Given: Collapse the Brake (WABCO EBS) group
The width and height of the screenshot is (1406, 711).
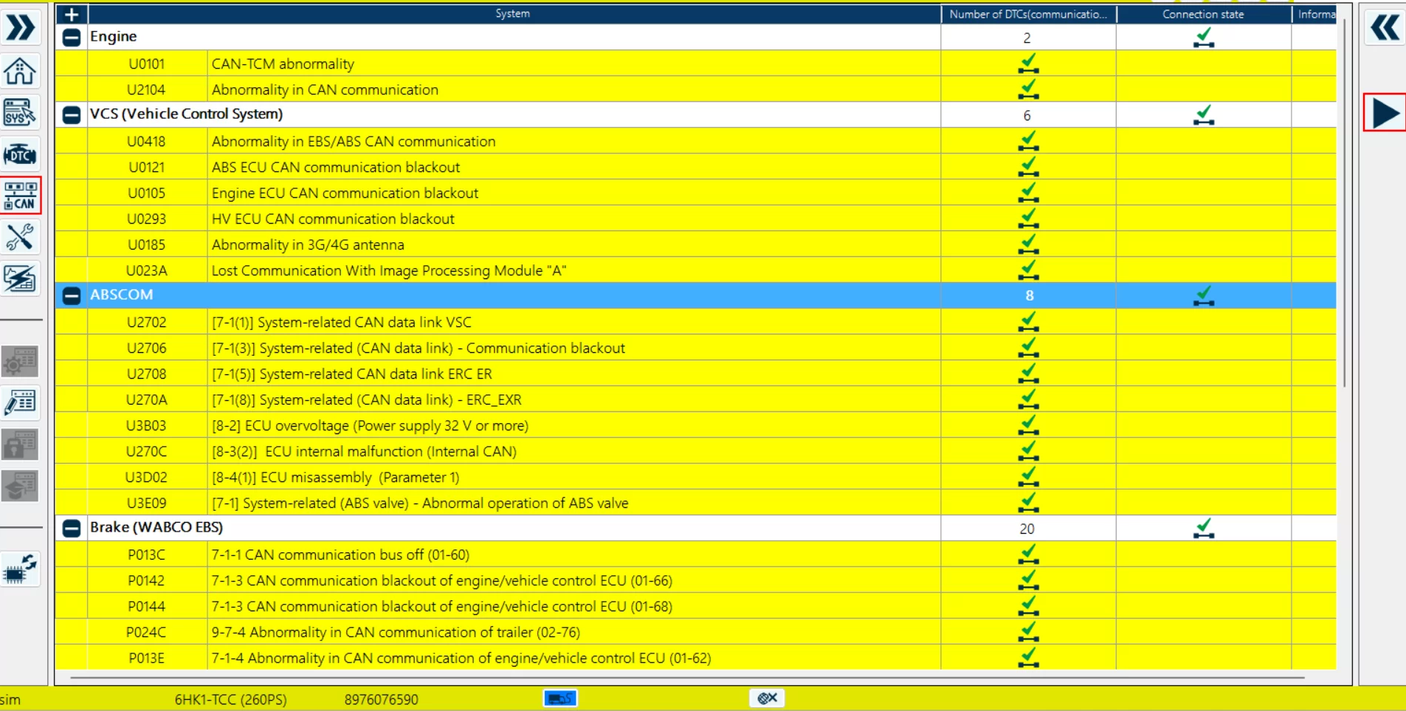Looking at the screenshot, I should 70,527.
